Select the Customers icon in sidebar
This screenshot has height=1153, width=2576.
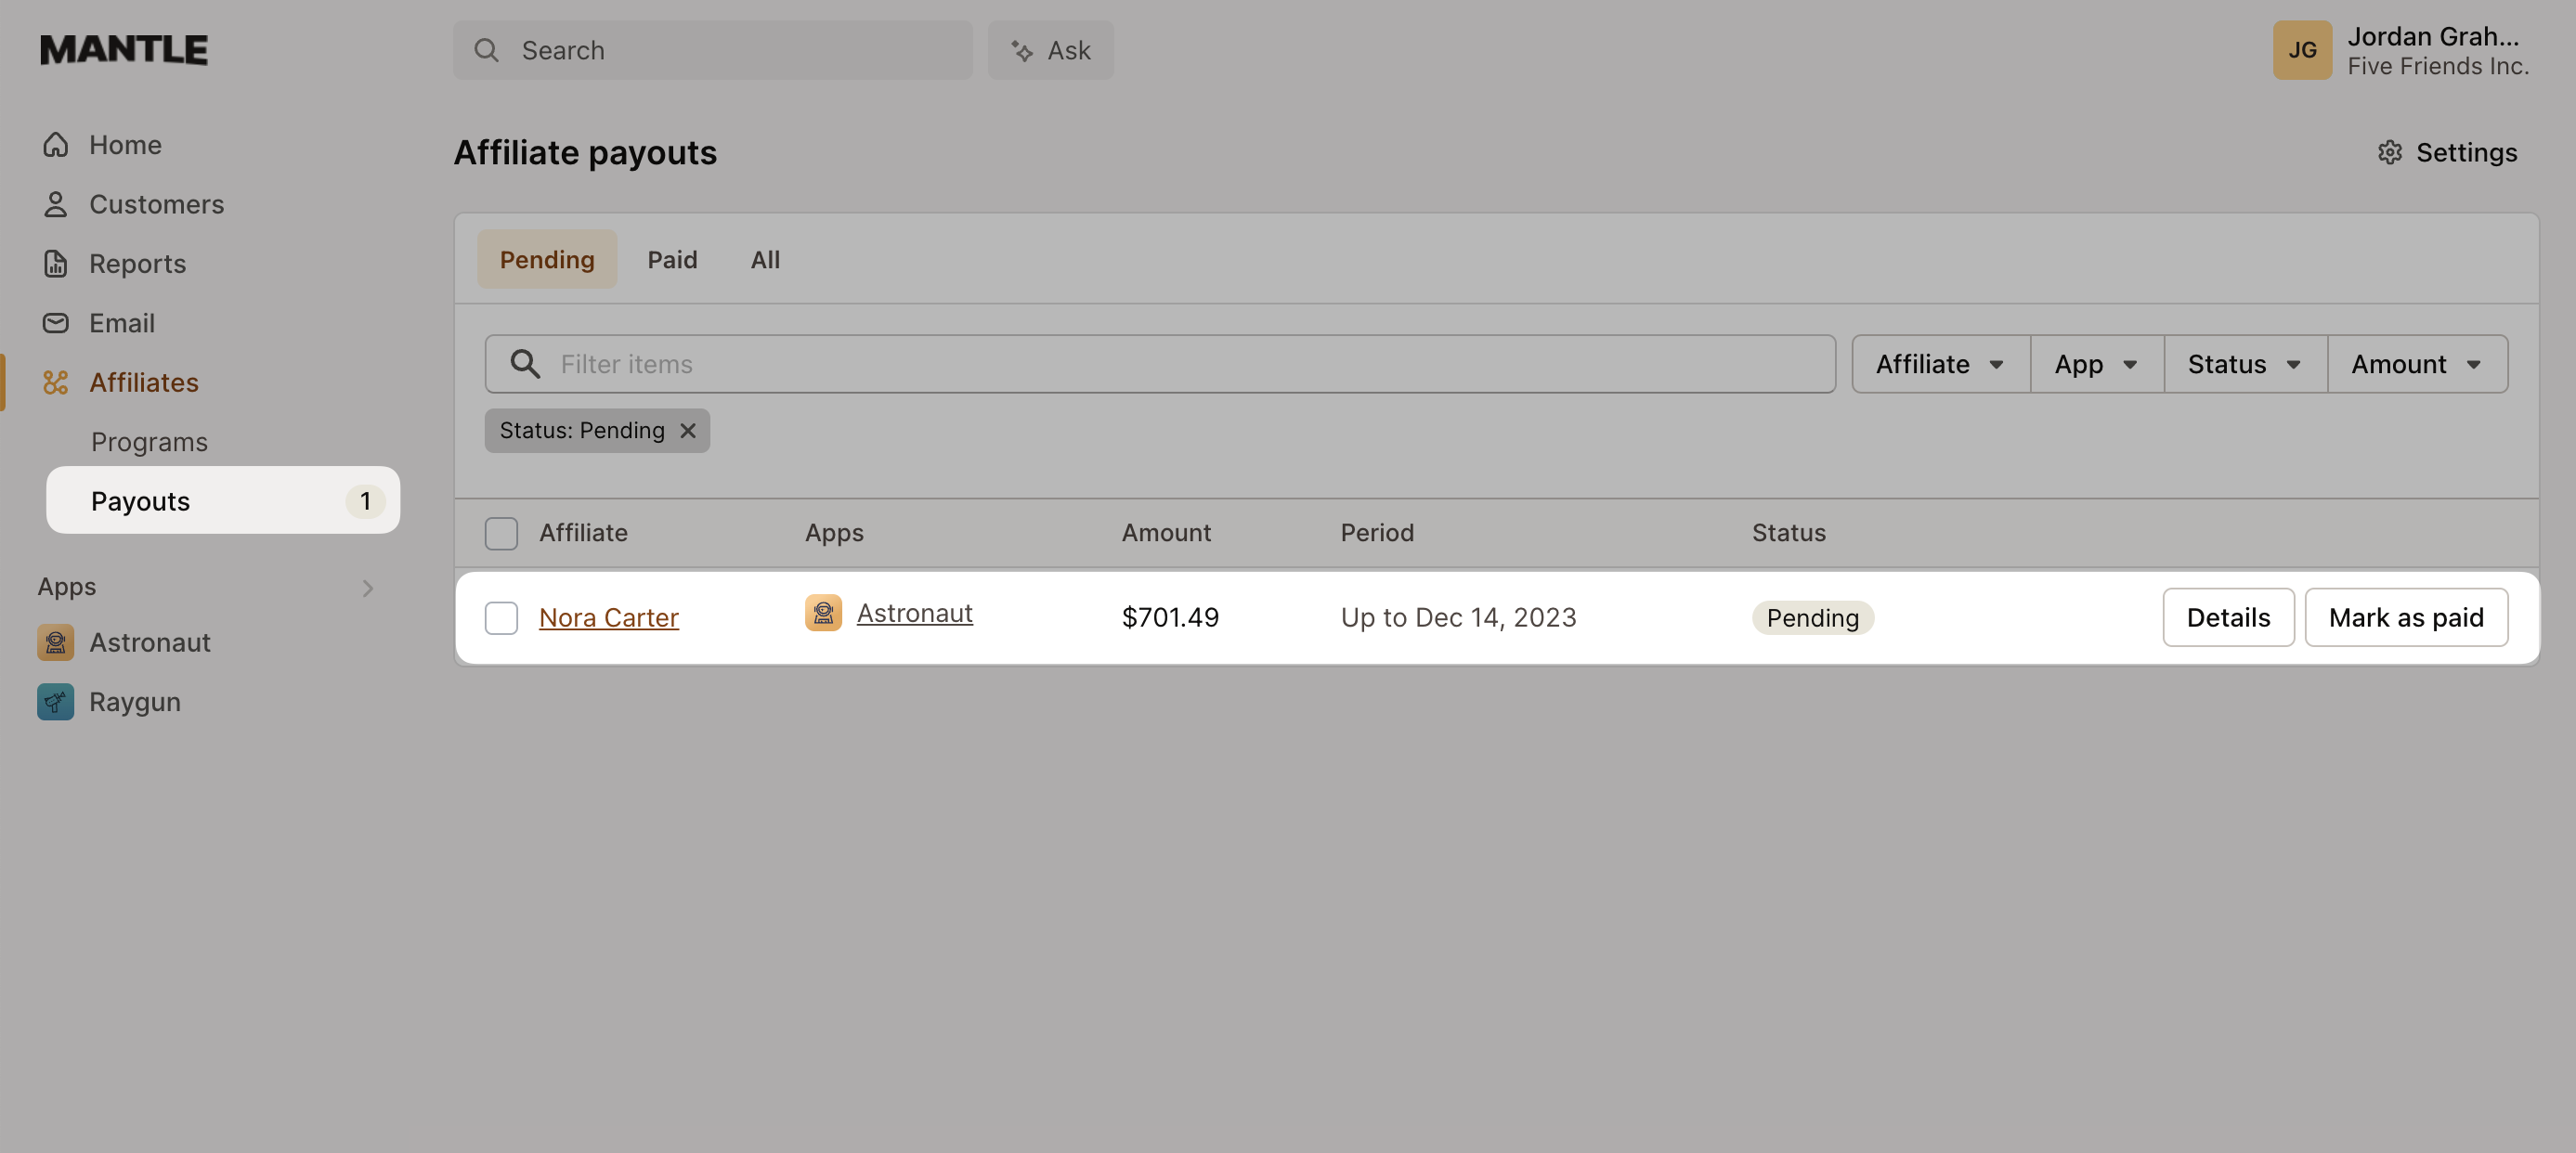coord(56,203)
